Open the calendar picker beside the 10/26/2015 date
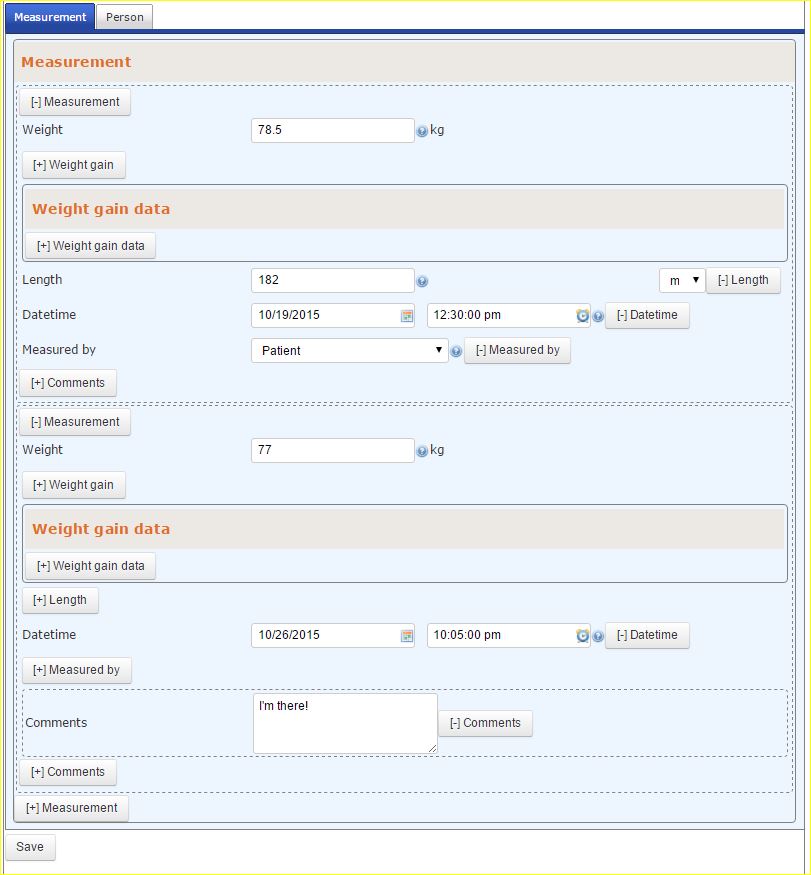The image size is (811, 875). point(405,635)
